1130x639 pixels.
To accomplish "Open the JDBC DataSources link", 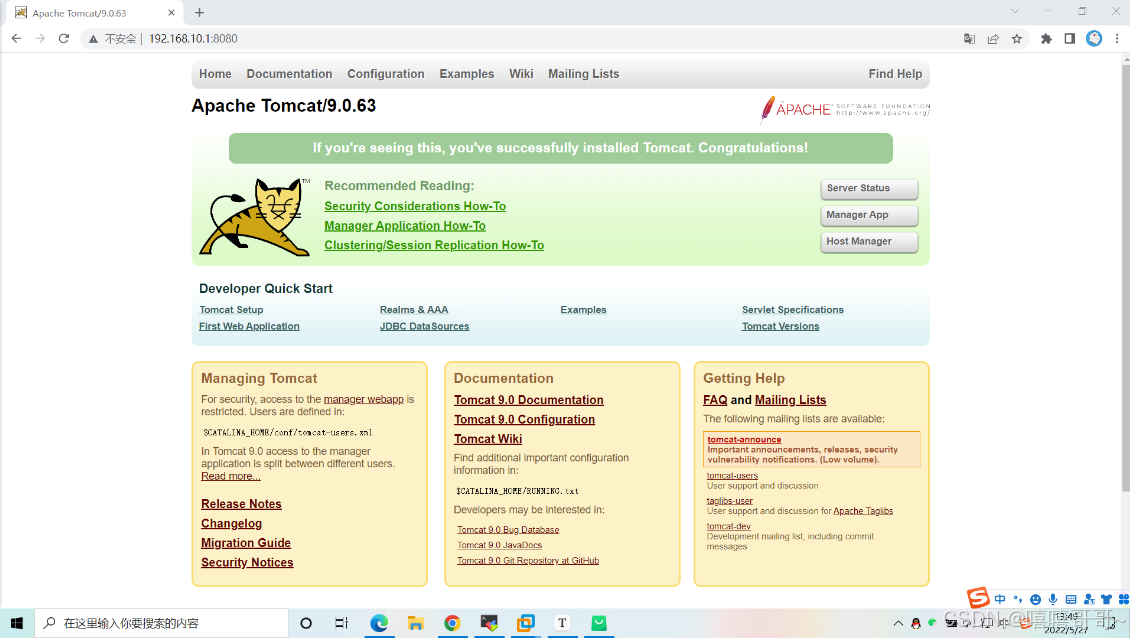I will pos(424,326).
